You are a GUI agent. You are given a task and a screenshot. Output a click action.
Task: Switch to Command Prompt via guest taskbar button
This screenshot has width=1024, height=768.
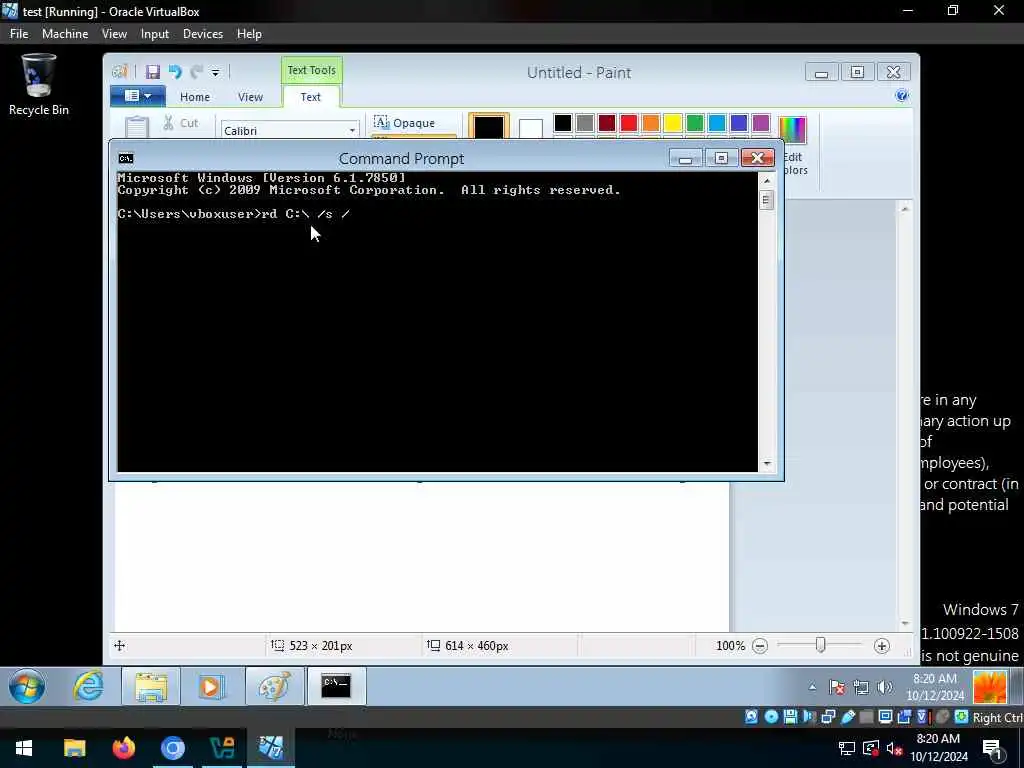tap(336, 687)
